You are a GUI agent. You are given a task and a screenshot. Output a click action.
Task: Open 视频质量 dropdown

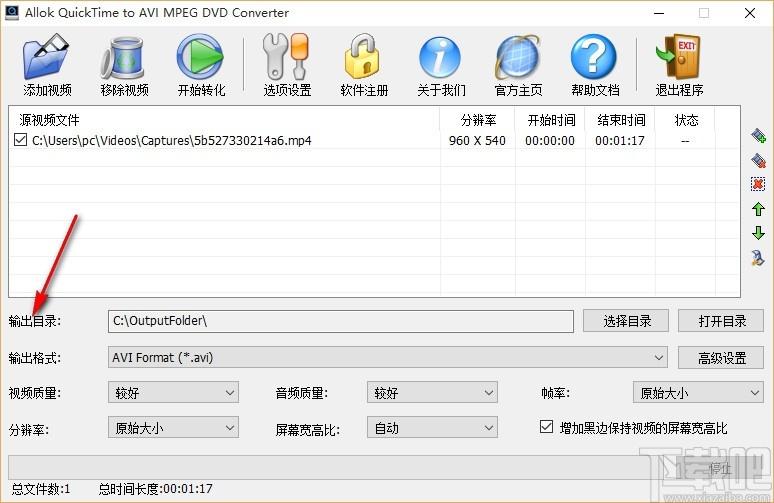click(173, 392)
